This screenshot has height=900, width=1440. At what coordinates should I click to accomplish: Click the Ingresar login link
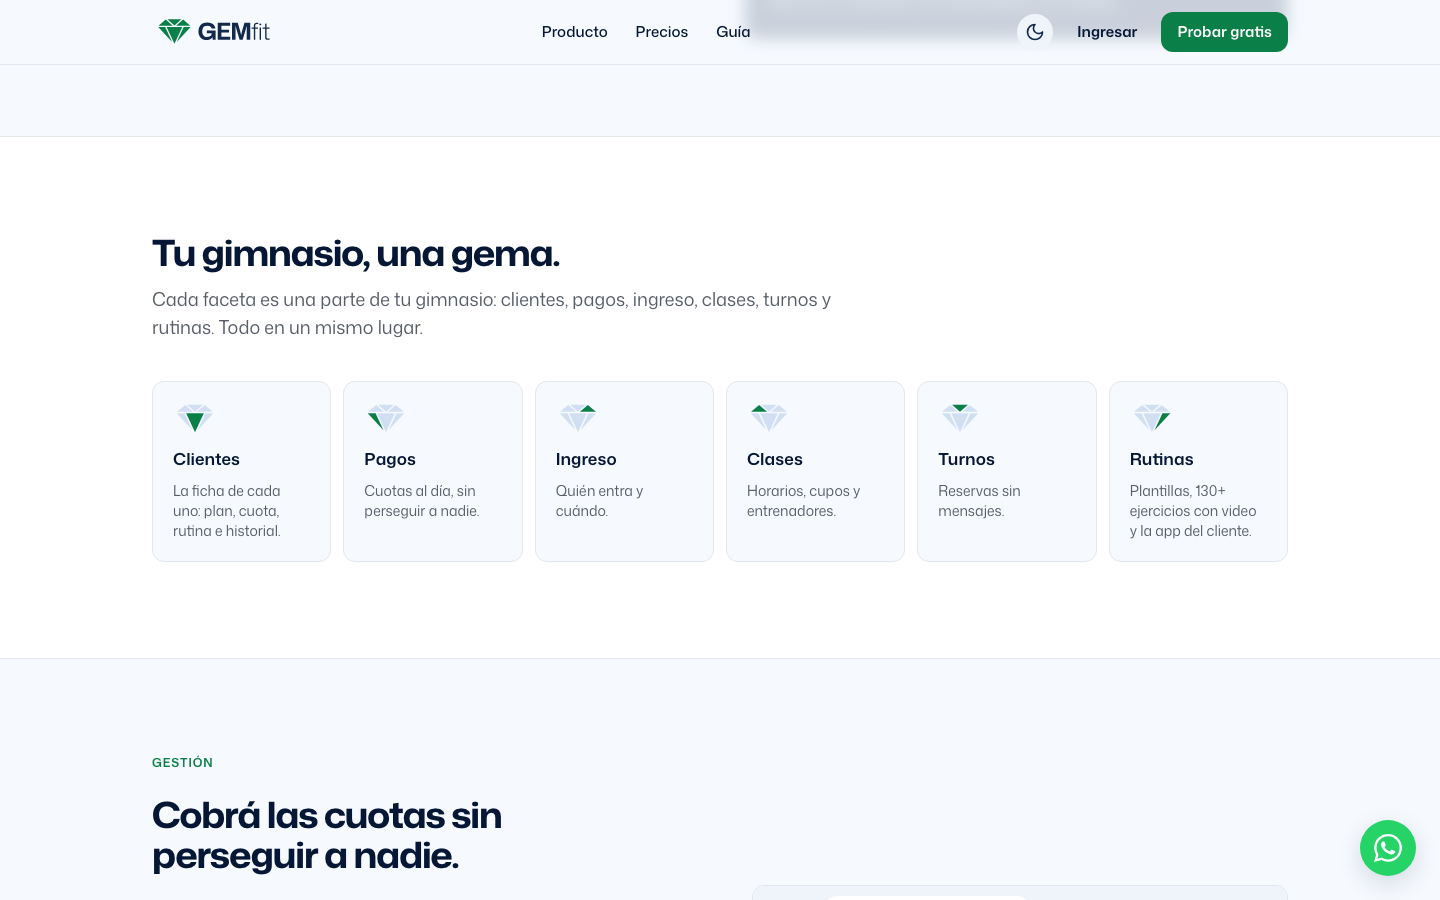[1107, 32]
